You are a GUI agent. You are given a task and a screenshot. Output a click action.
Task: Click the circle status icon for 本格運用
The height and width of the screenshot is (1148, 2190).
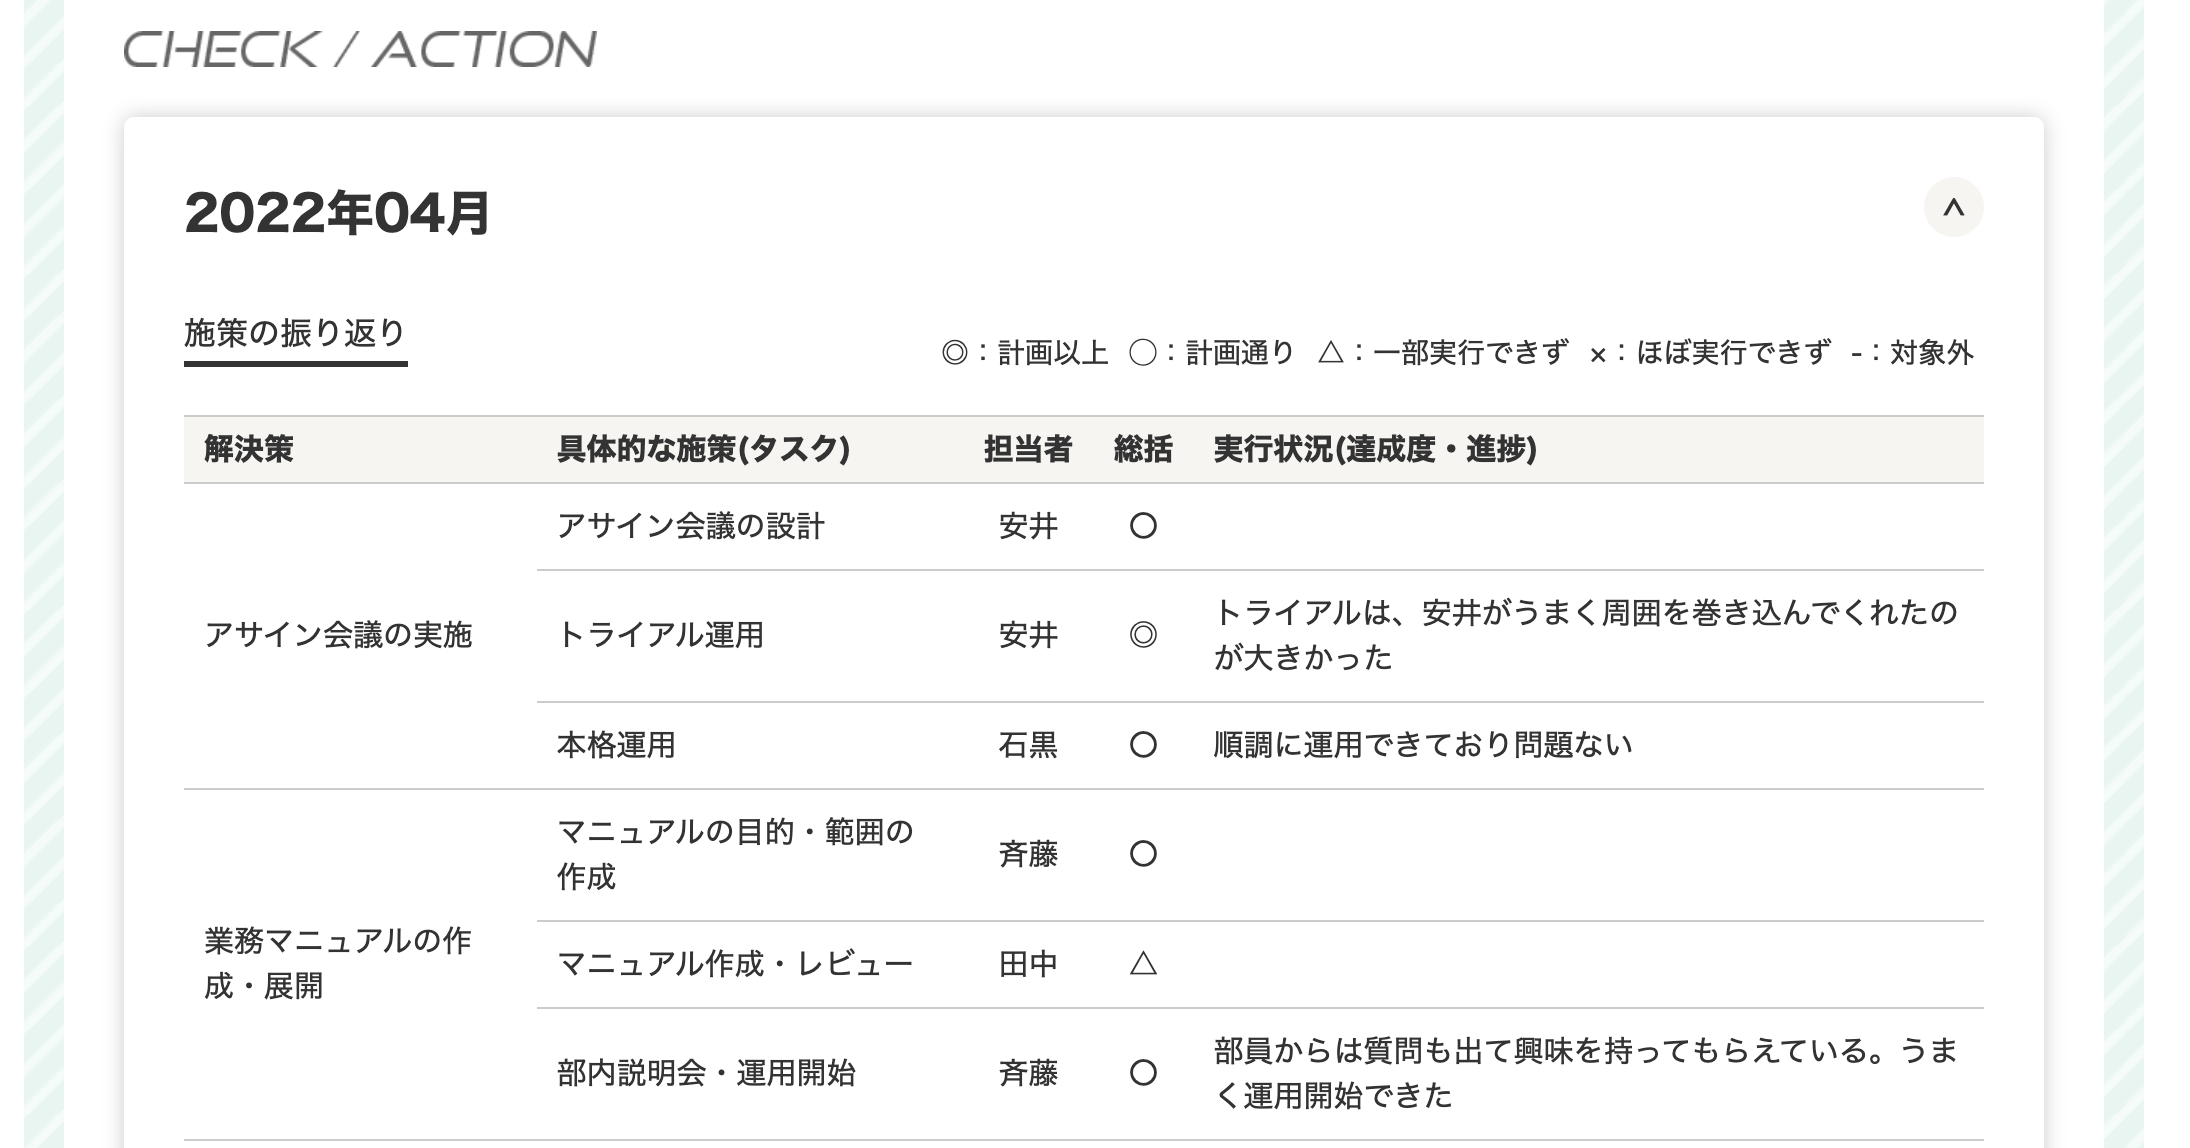pos(1143,745)
